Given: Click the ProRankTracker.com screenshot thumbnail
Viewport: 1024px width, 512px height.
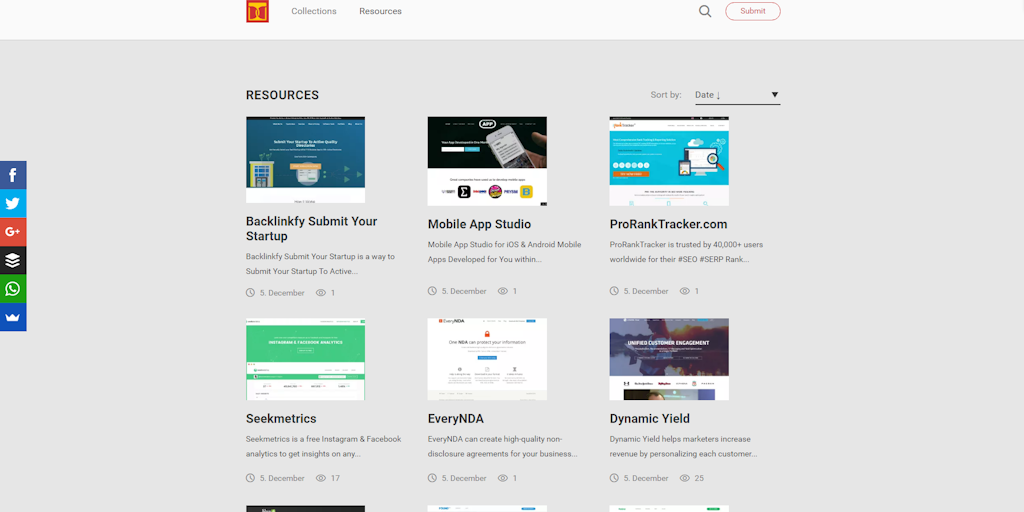Looking at the screenshot, I should [669, 161].
